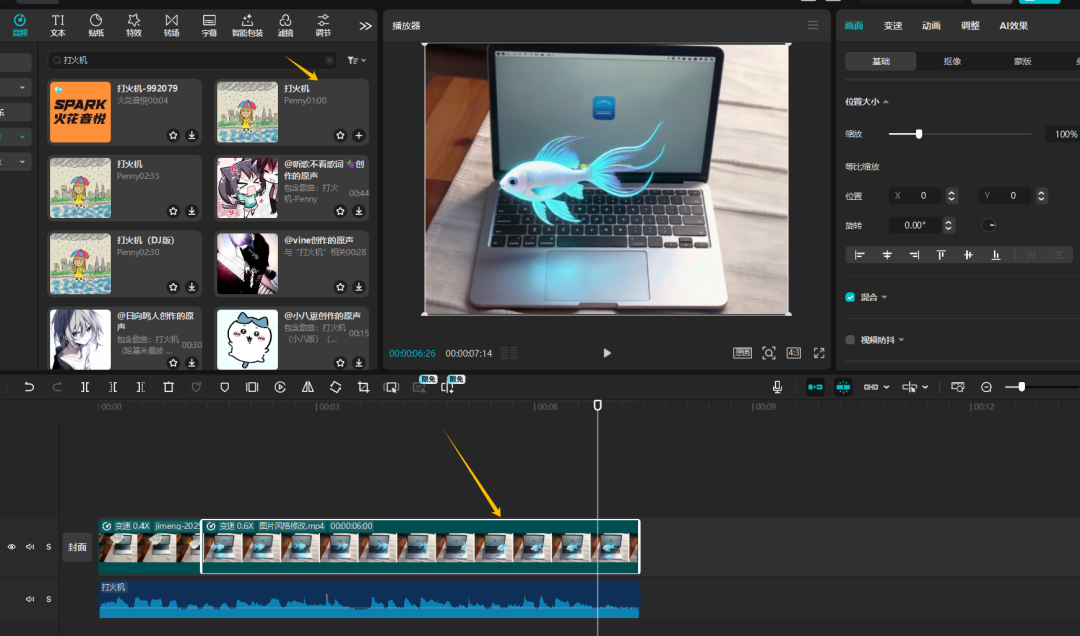Click the undo arrow in timeline toolbar
Image resolution: width=1080 pixels, height=636 pixels.
29,387
